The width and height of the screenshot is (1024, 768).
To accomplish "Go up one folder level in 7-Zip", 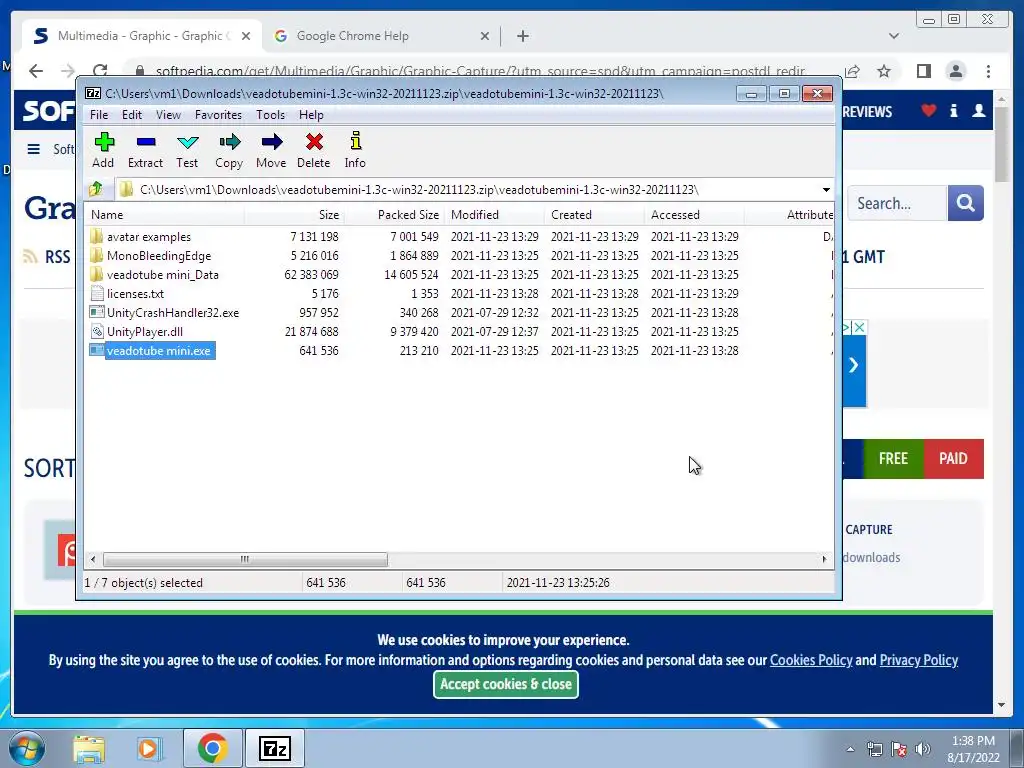I will (x=96, y=189).
